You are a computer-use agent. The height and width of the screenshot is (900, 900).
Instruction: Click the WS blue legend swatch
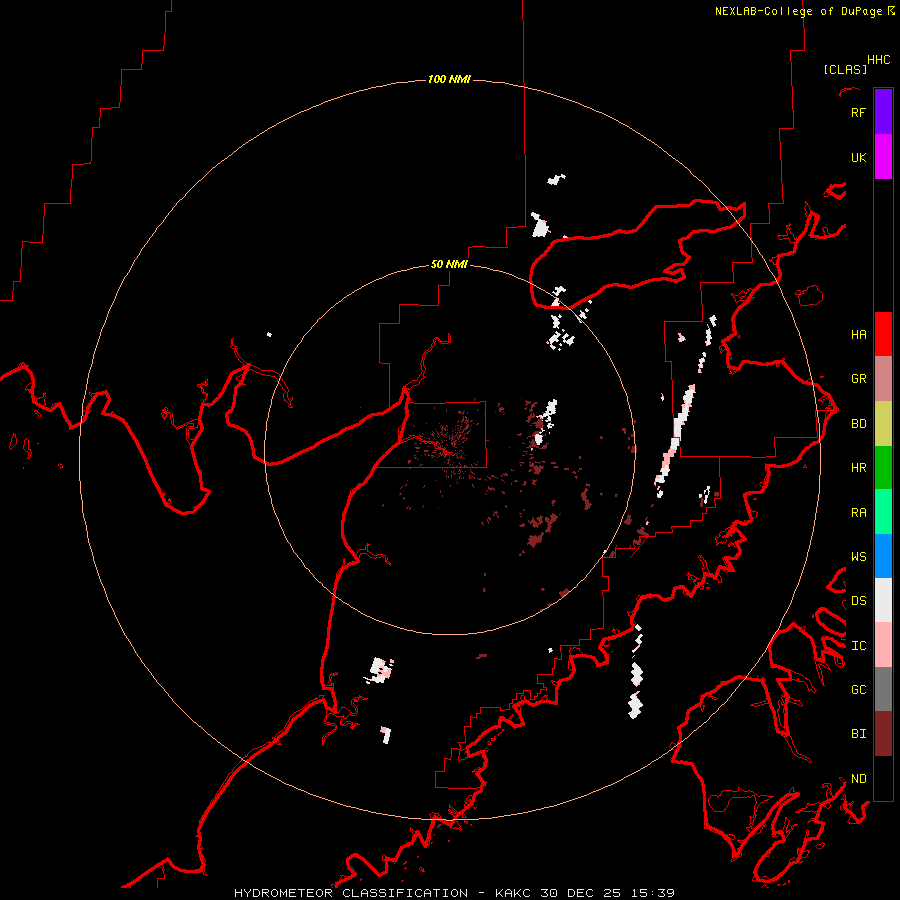pyautogui.click(x=883, y=556)
